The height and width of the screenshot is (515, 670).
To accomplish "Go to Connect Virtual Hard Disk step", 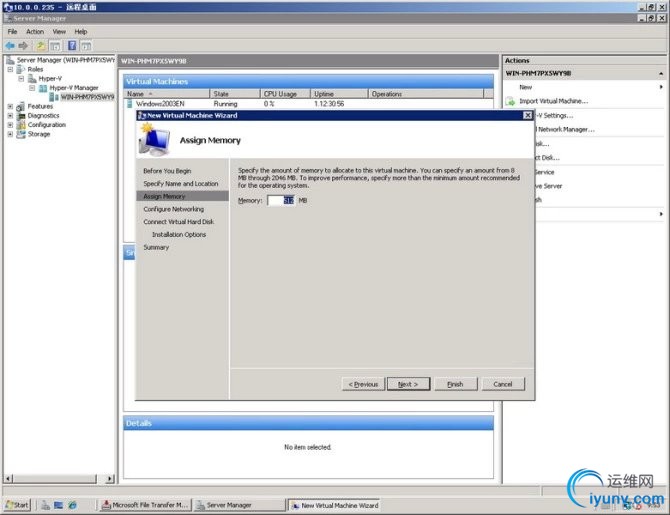I will click(x=179, y=222).
